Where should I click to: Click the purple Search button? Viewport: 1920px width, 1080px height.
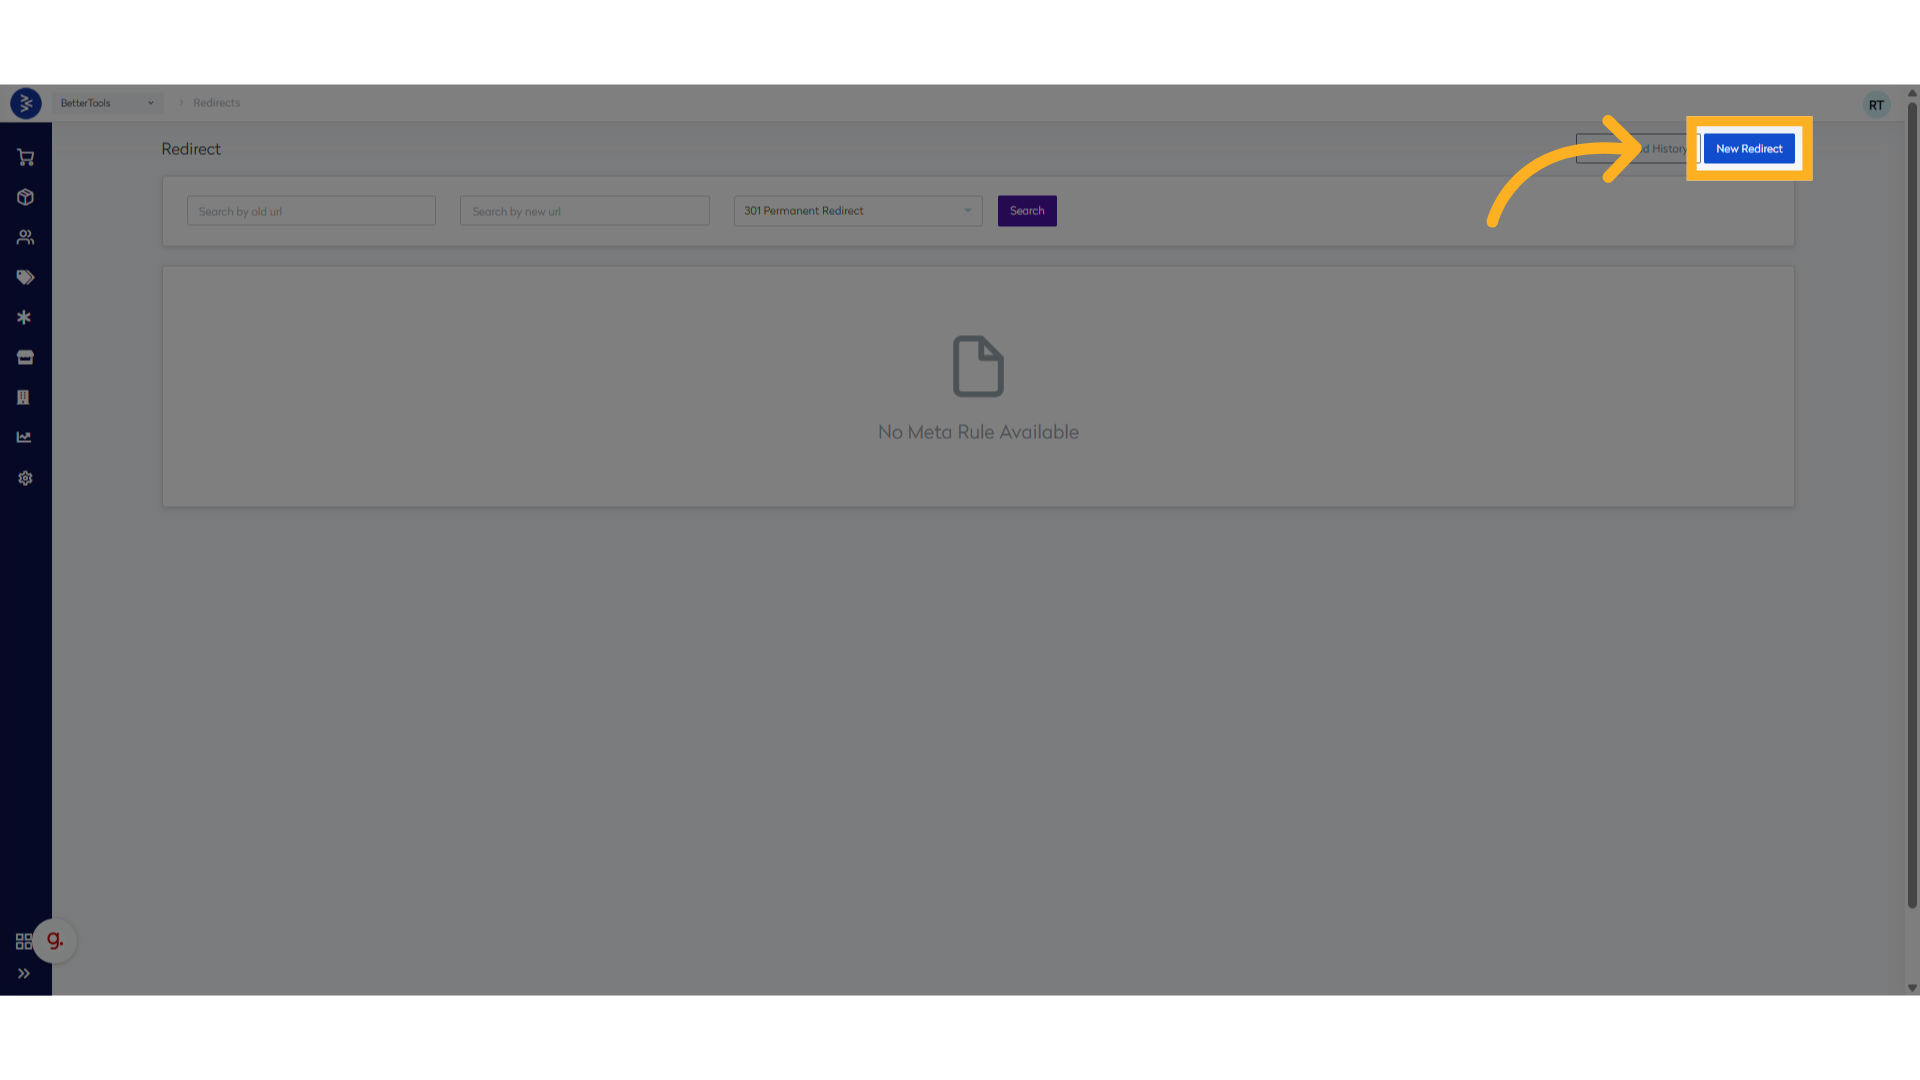(x=1027, y=211)
